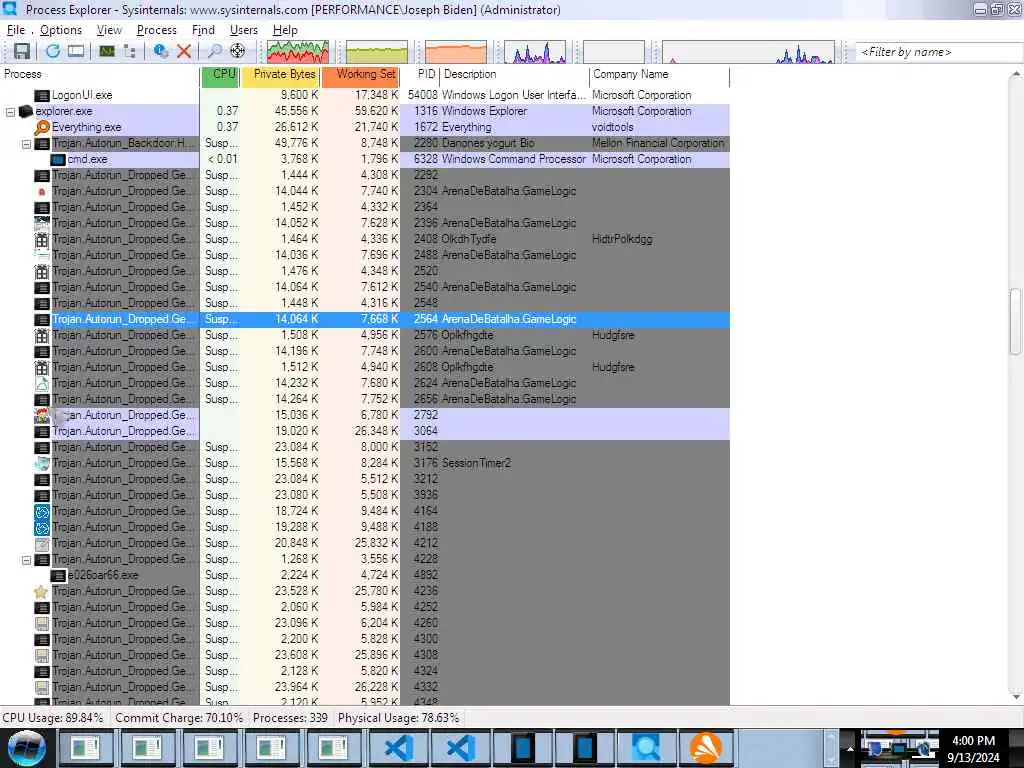Open the File menu

pyautogui.click(x=16, y=30)
